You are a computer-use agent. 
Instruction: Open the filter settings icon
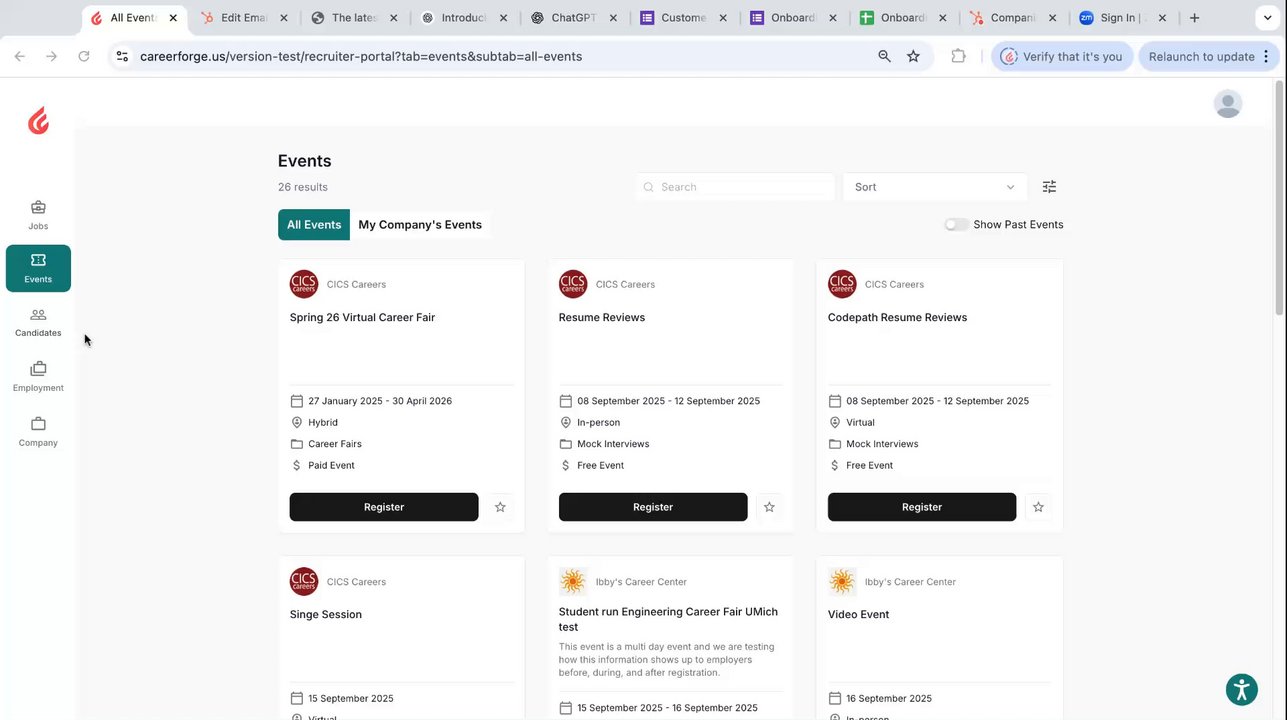click(x=1049, y=187)
